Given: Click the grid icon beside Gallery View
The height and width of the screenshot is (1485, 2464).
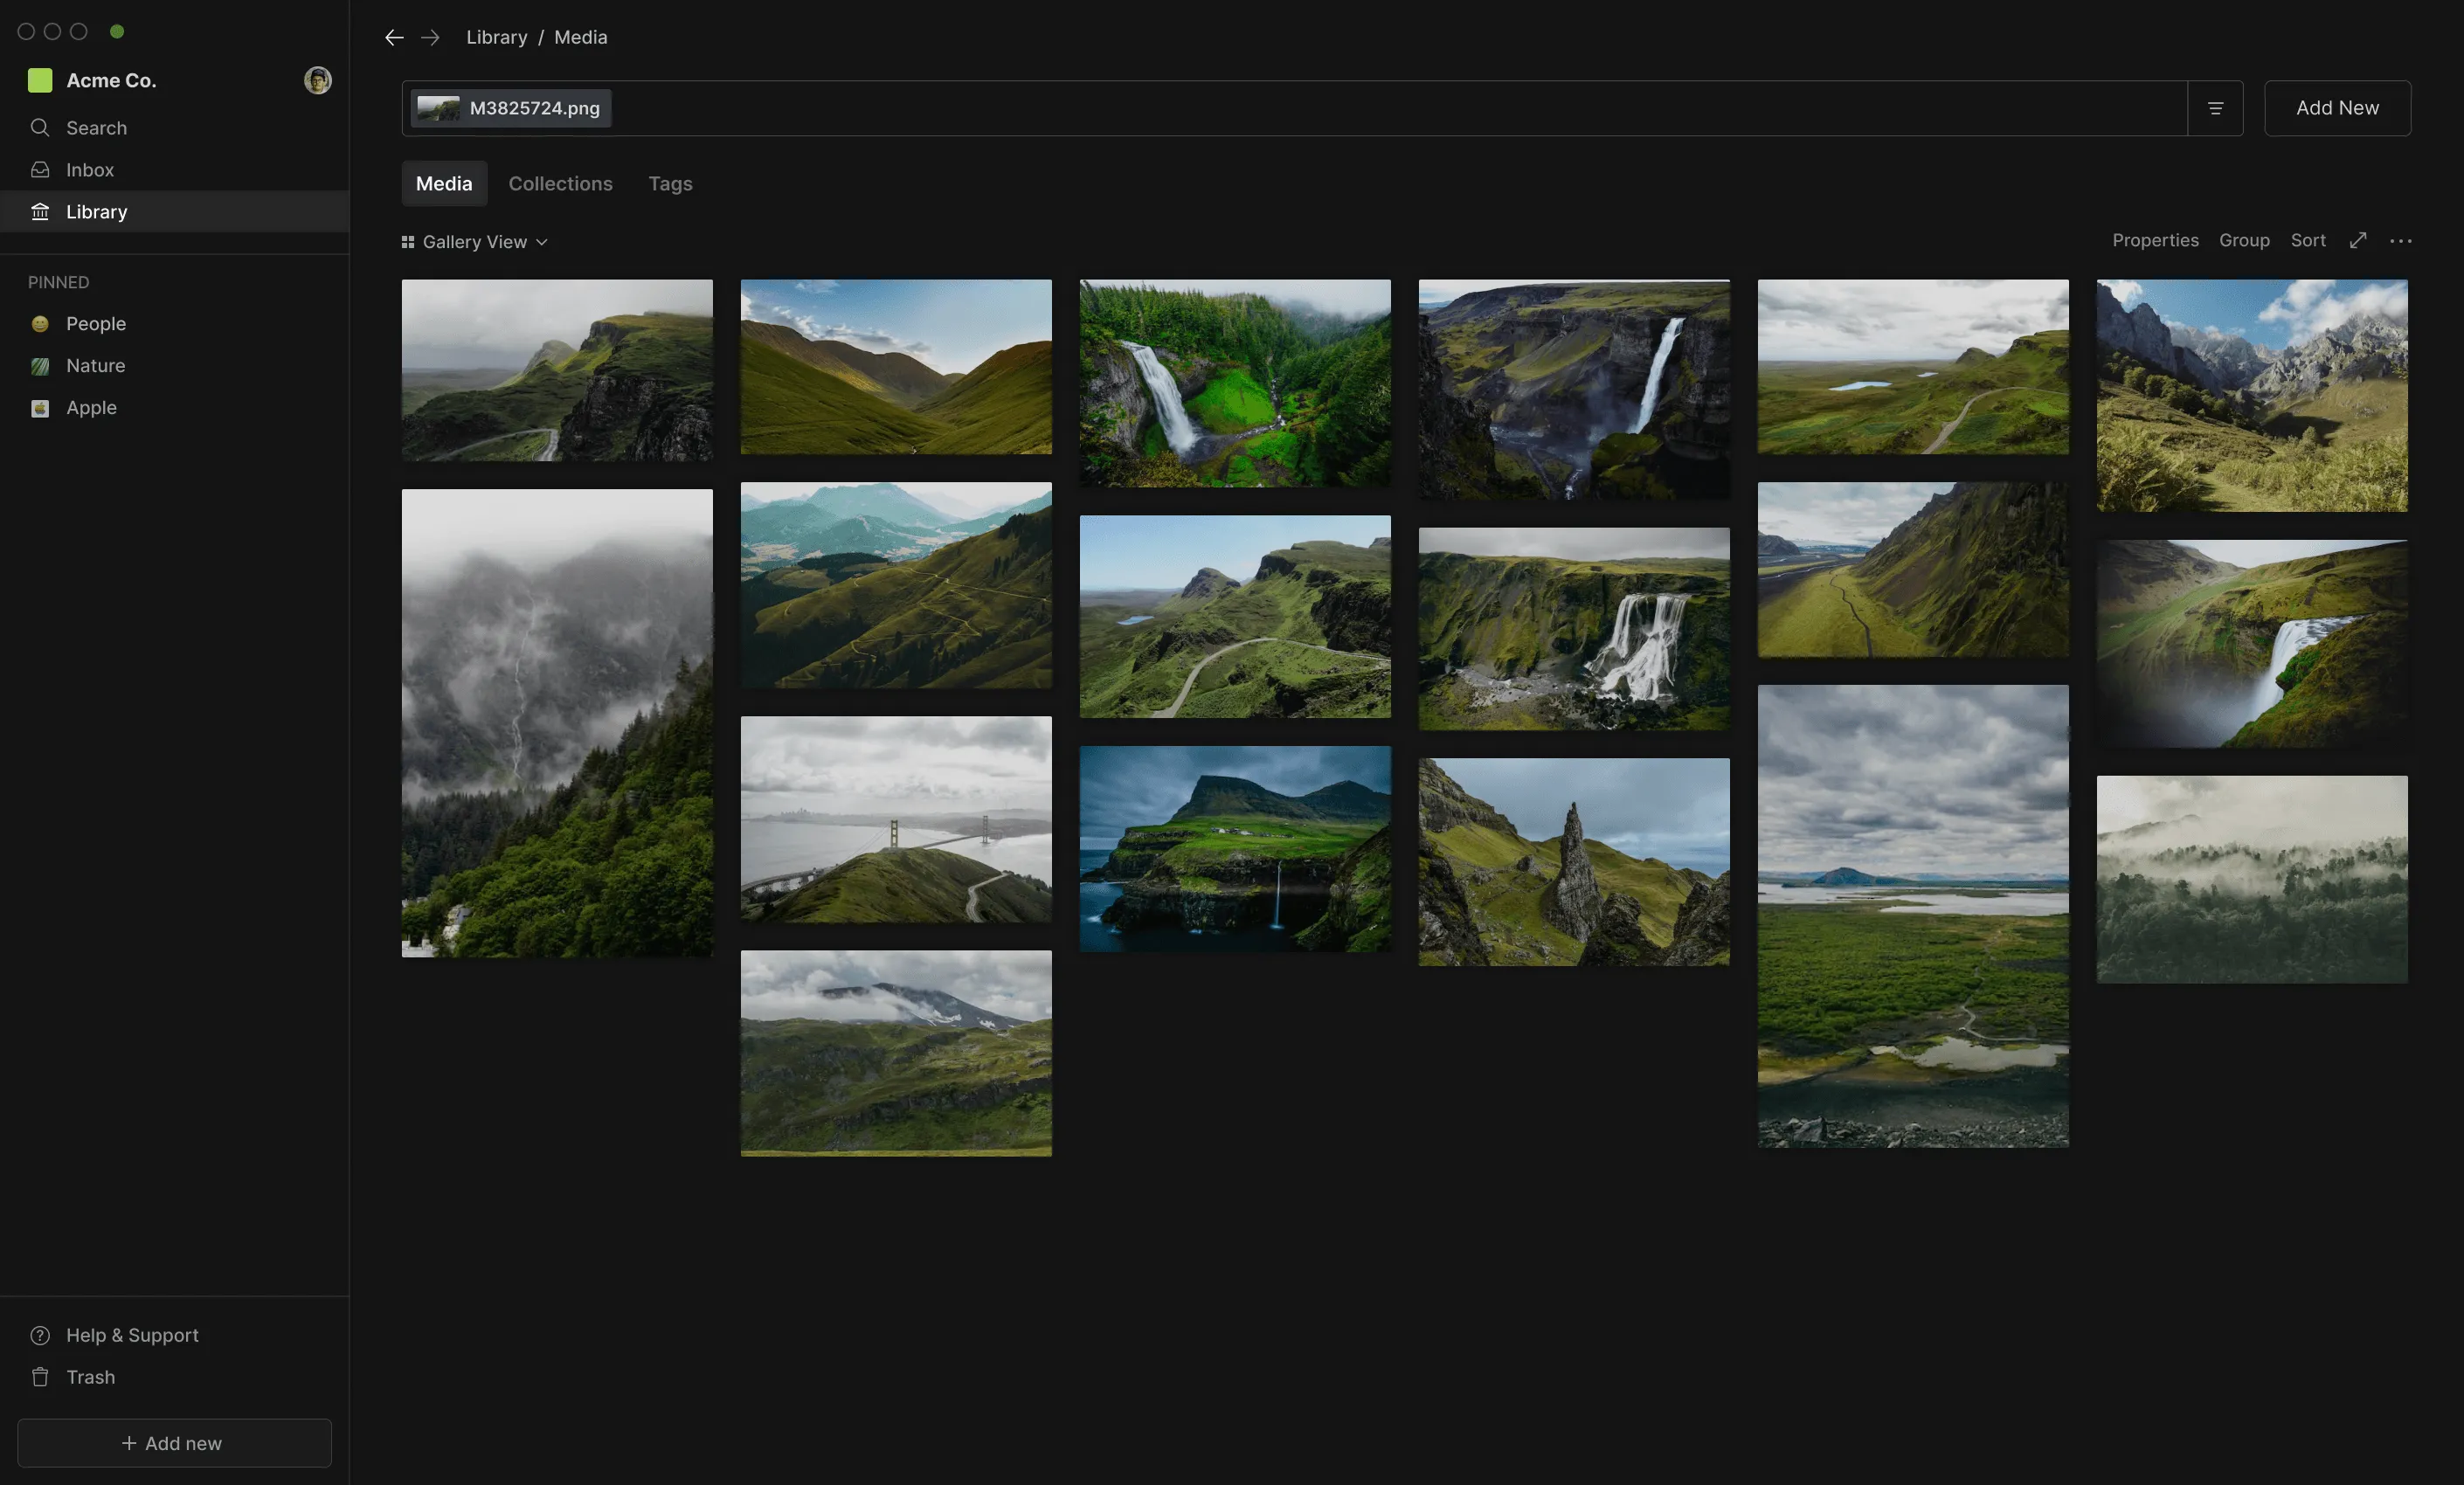Looking at the screenshot, I should [x=408, y=242].
